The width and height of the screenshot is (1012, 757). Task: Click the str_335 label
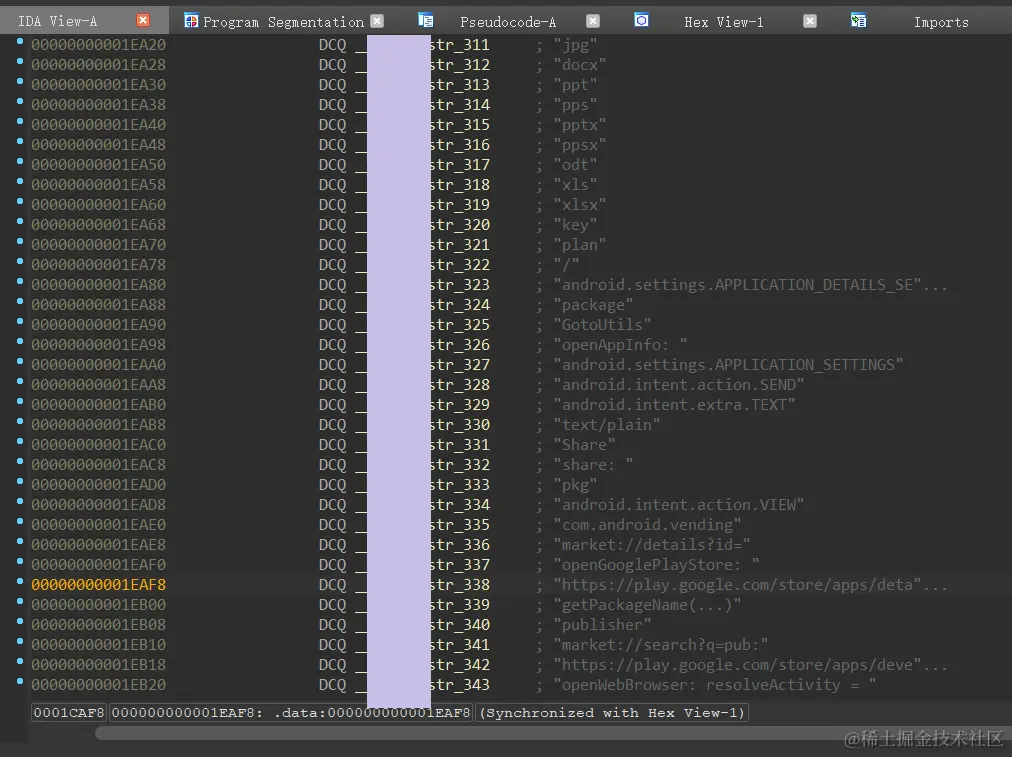tap(460, 525)
